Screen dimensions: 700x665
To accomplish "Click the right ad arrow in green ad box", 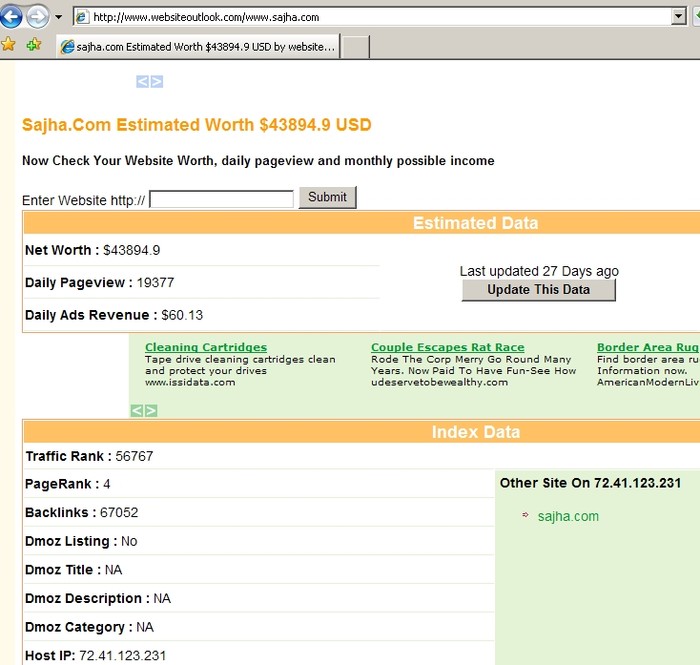I will point(151,410).
